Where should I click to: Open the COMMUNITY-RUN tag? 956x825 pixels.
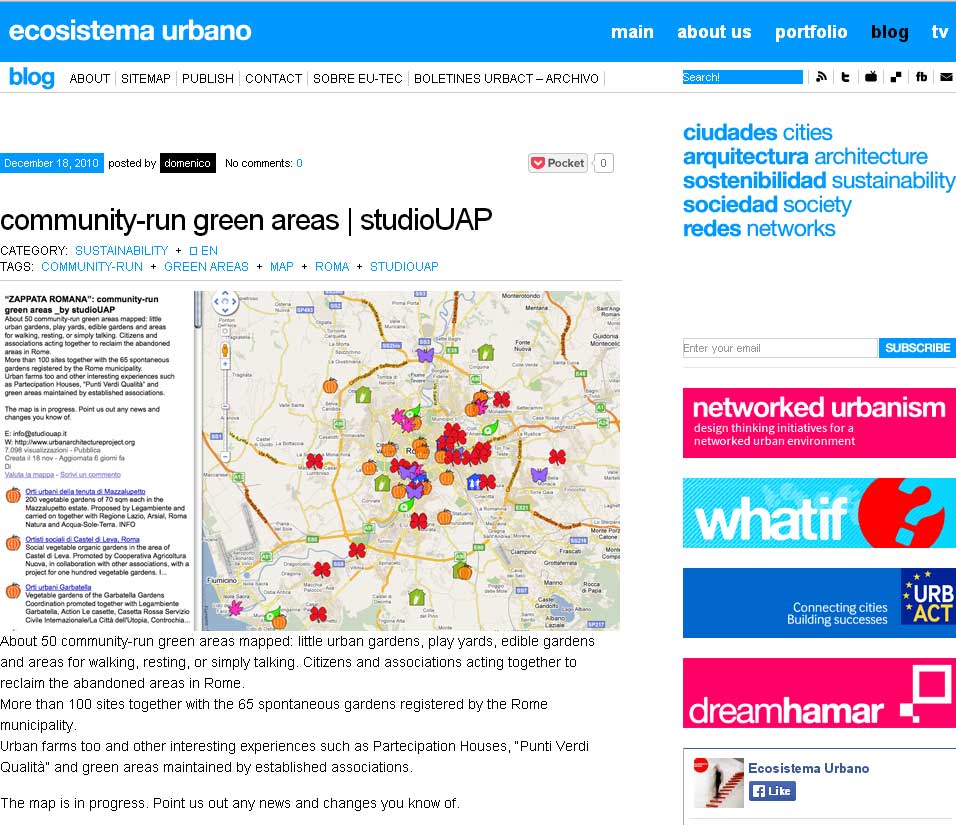92,266
